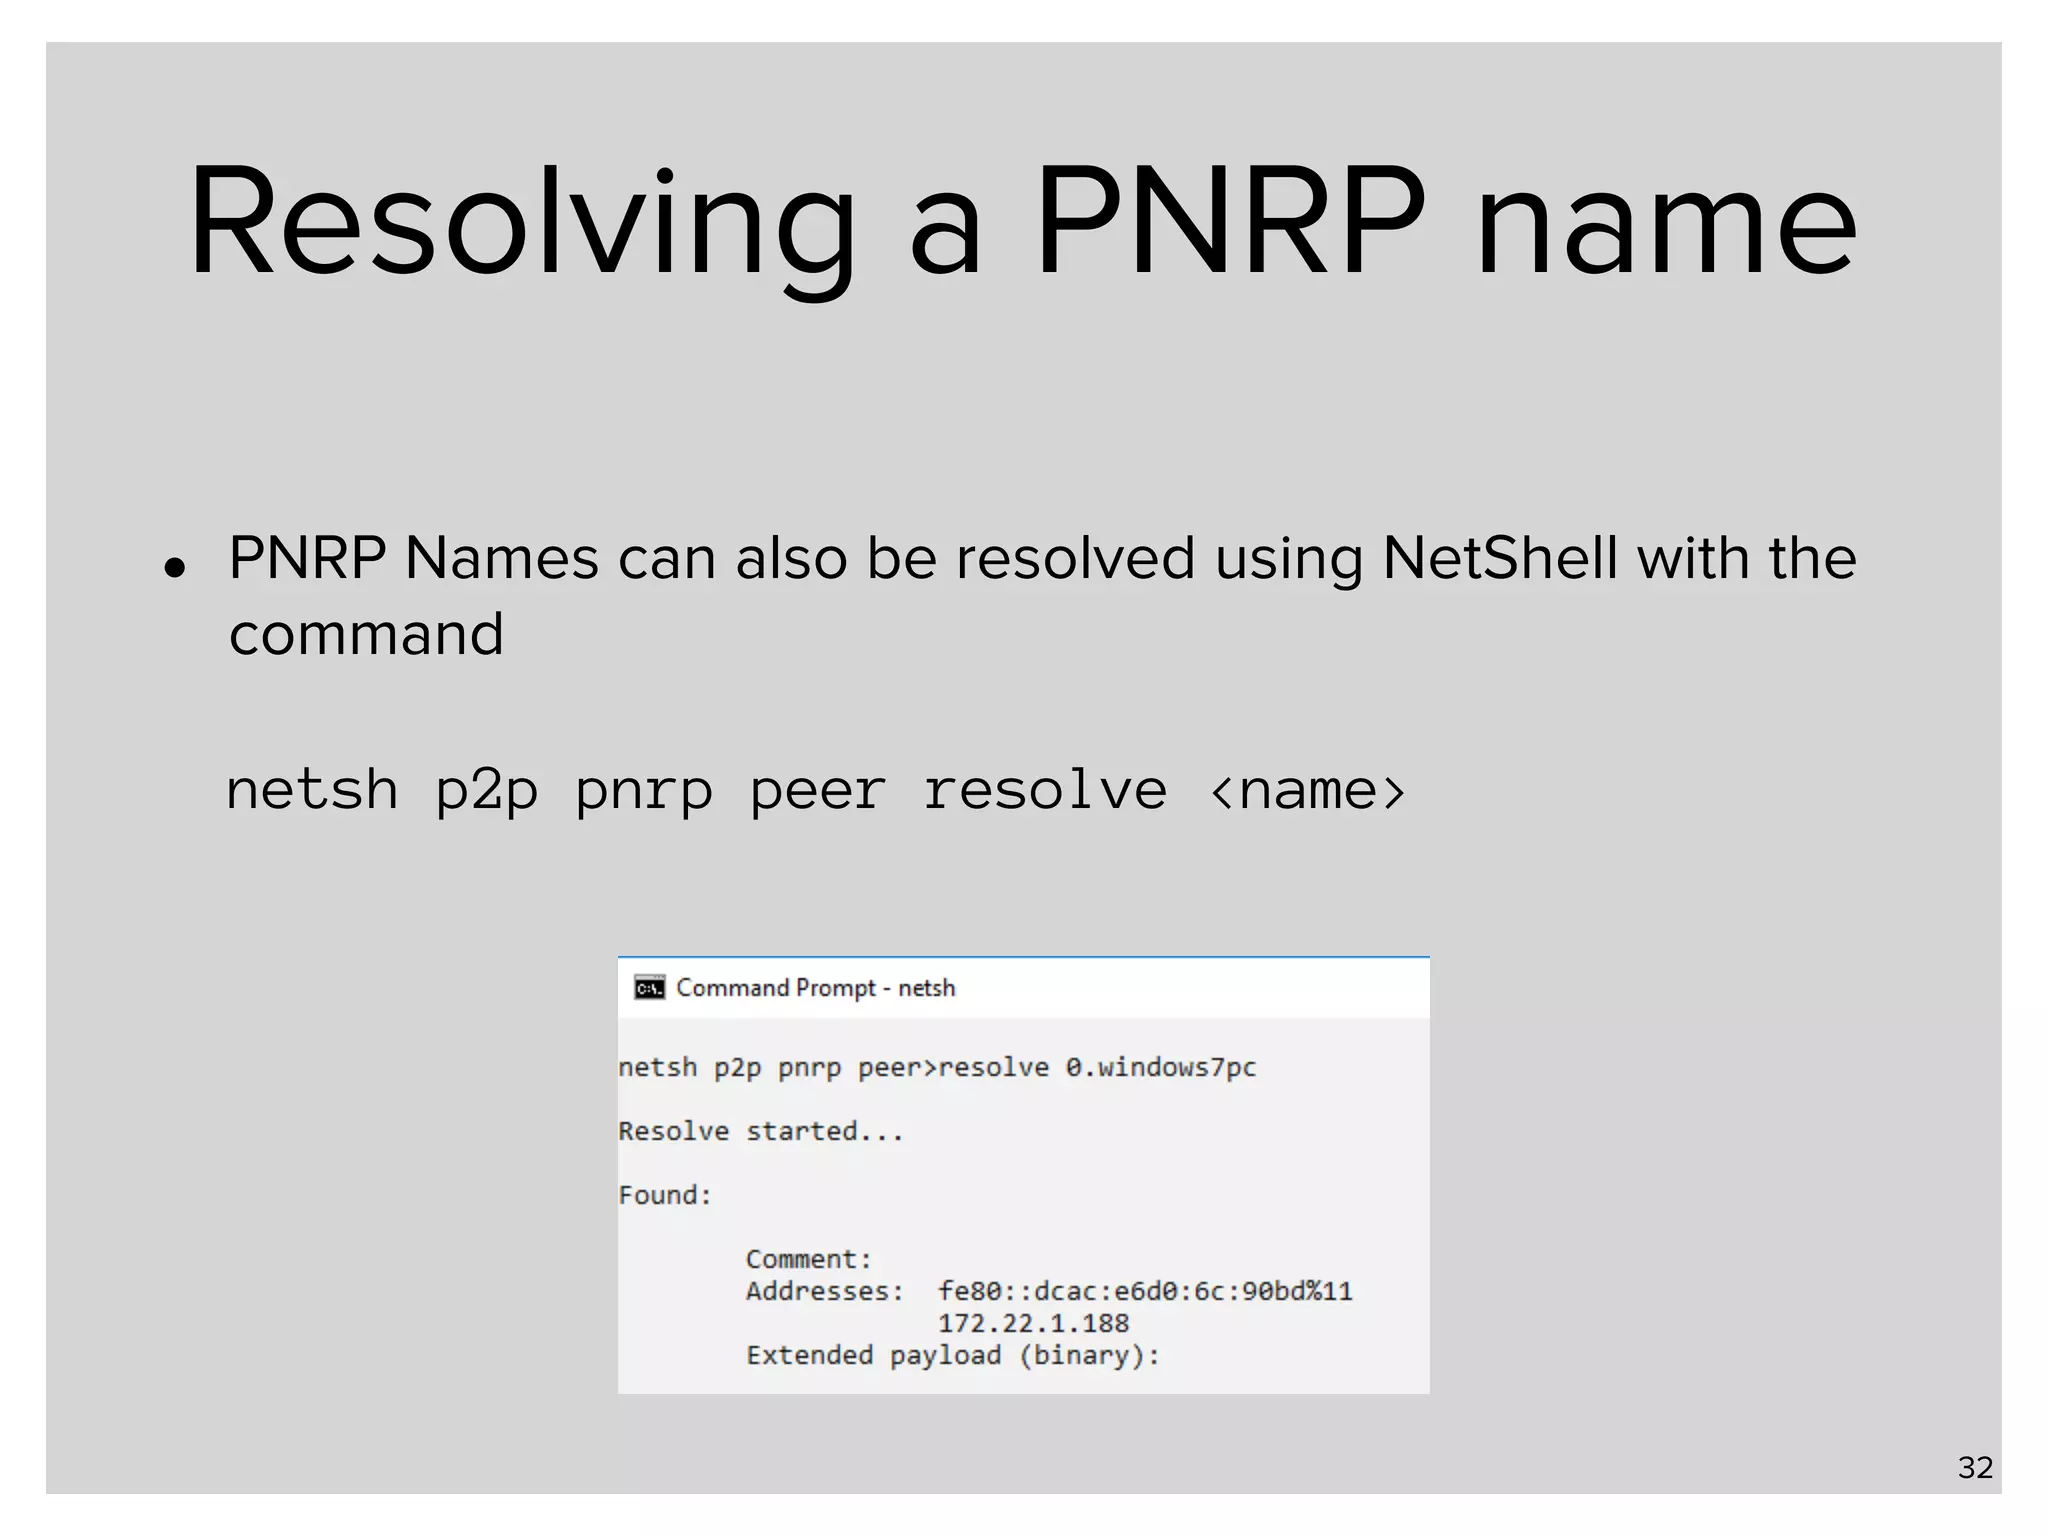Screen dimensions: 2048x1536
Task: Click the IPv6 address fe80::dcac:e6d0:6c:90bd%11
Action: point(1145,1291)
